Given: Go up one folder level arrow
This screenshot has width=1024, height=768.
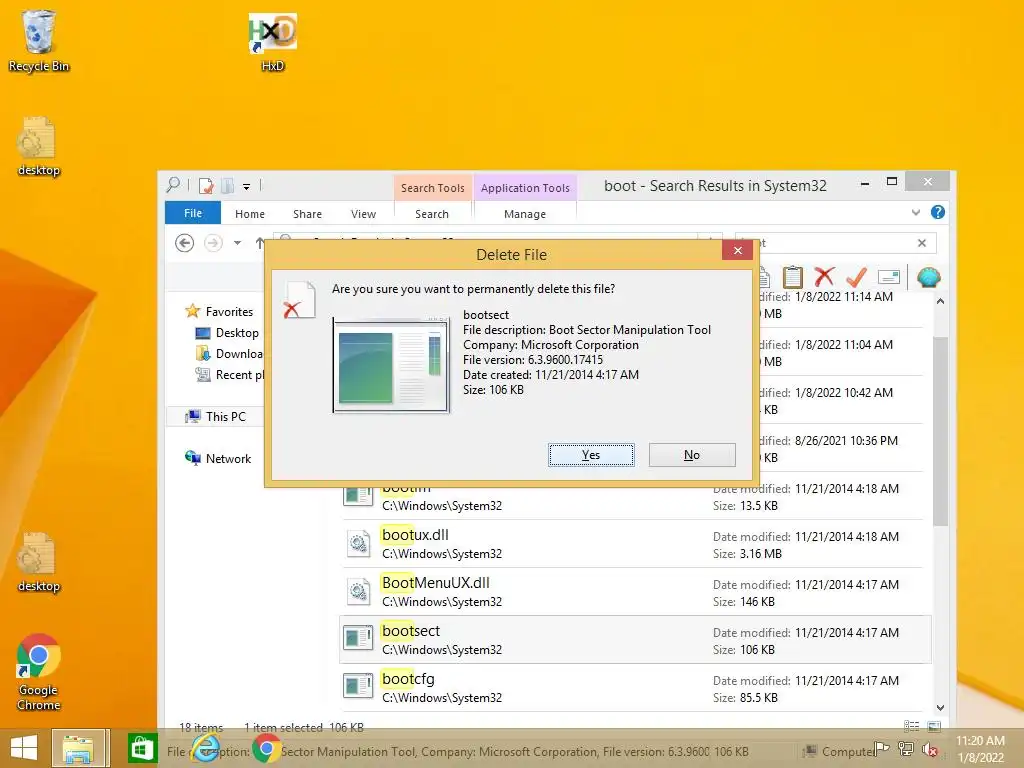Looking at the screenshot, I should tap(260, 243).
